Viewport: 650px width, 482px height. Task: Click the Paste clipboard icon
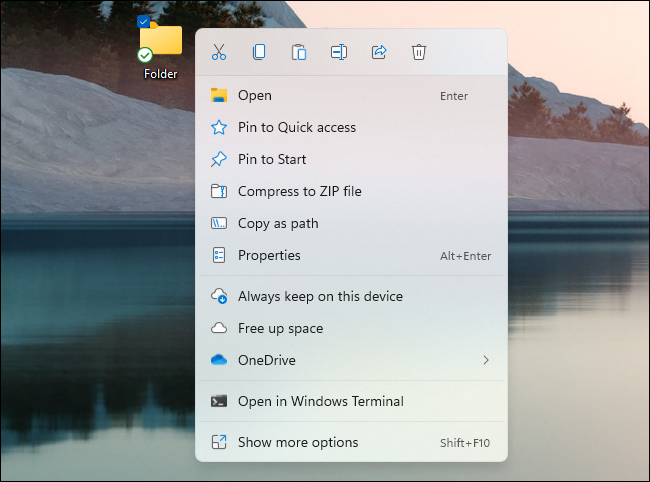(x=299, y=52)
